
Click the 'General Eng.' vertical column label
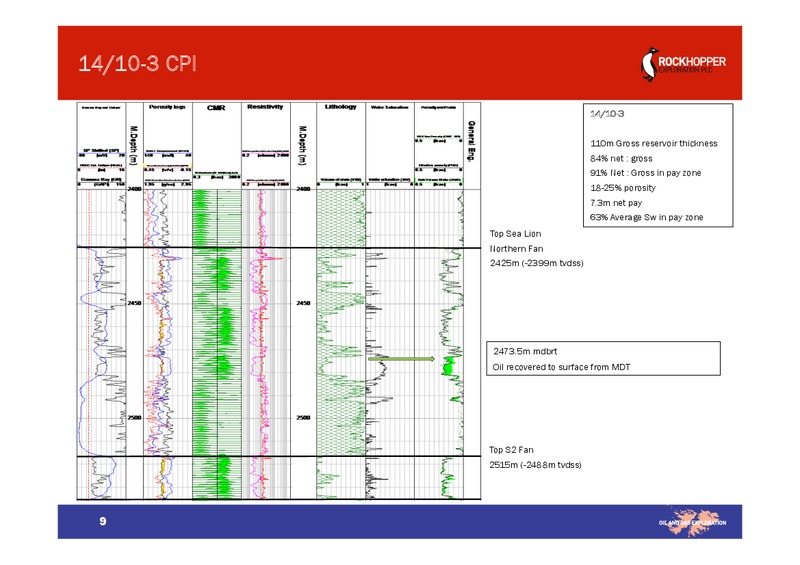(472, 141)
